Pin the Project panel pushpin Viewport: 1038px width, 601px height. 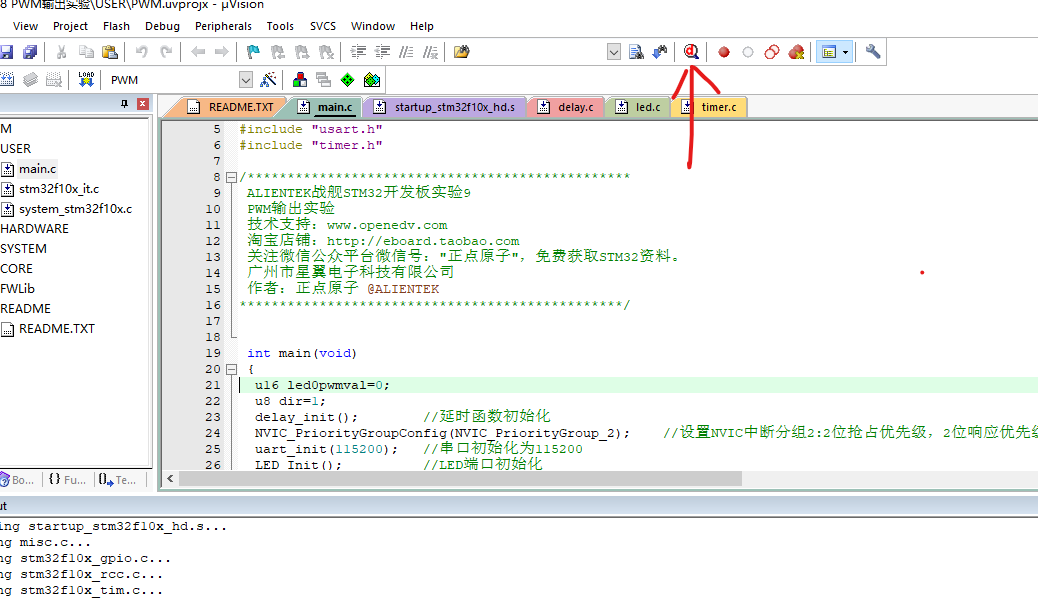[x=124, y=104]
